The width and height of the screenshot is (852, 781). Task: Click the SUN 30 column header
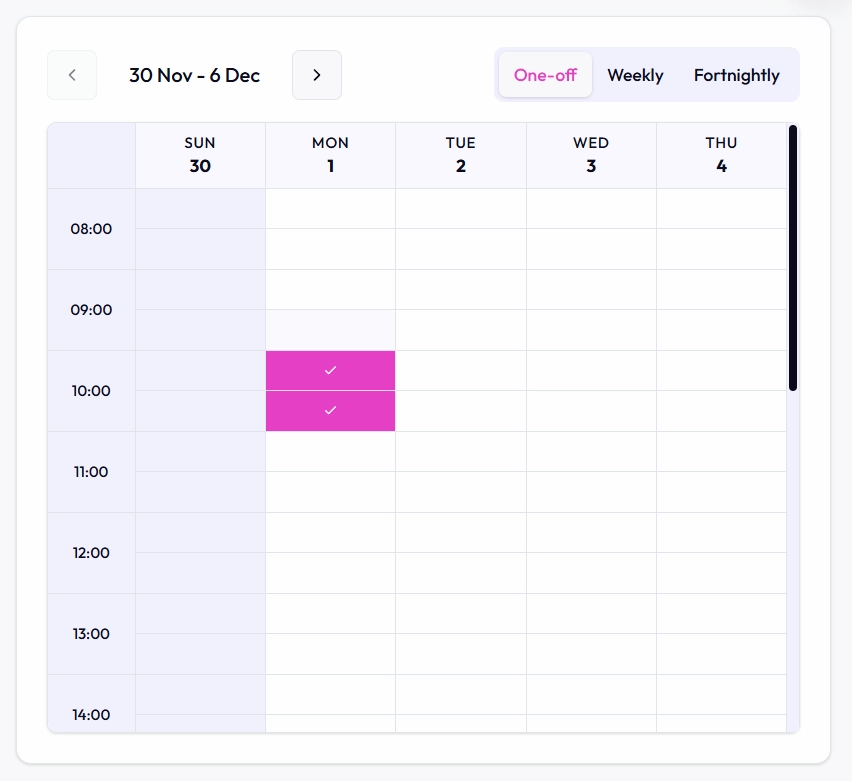coord(200,155)
